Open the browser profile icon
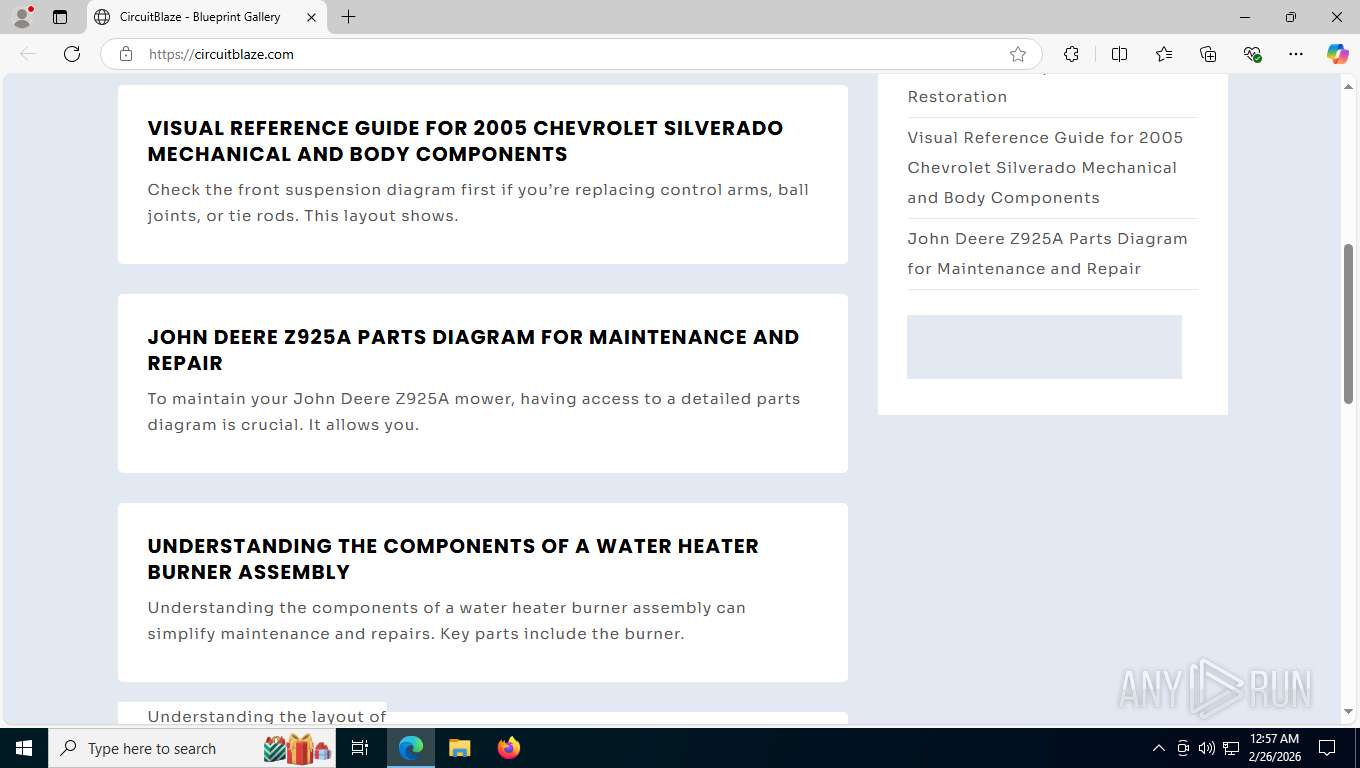This screenshot has height=768, width=1360. [22, 17]
